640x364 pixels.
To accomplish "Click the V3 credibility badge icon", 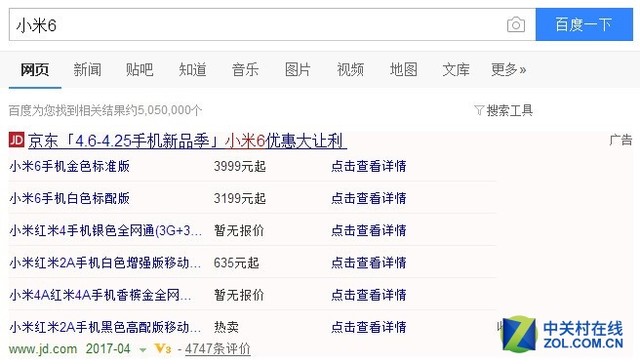I will 162,349.
